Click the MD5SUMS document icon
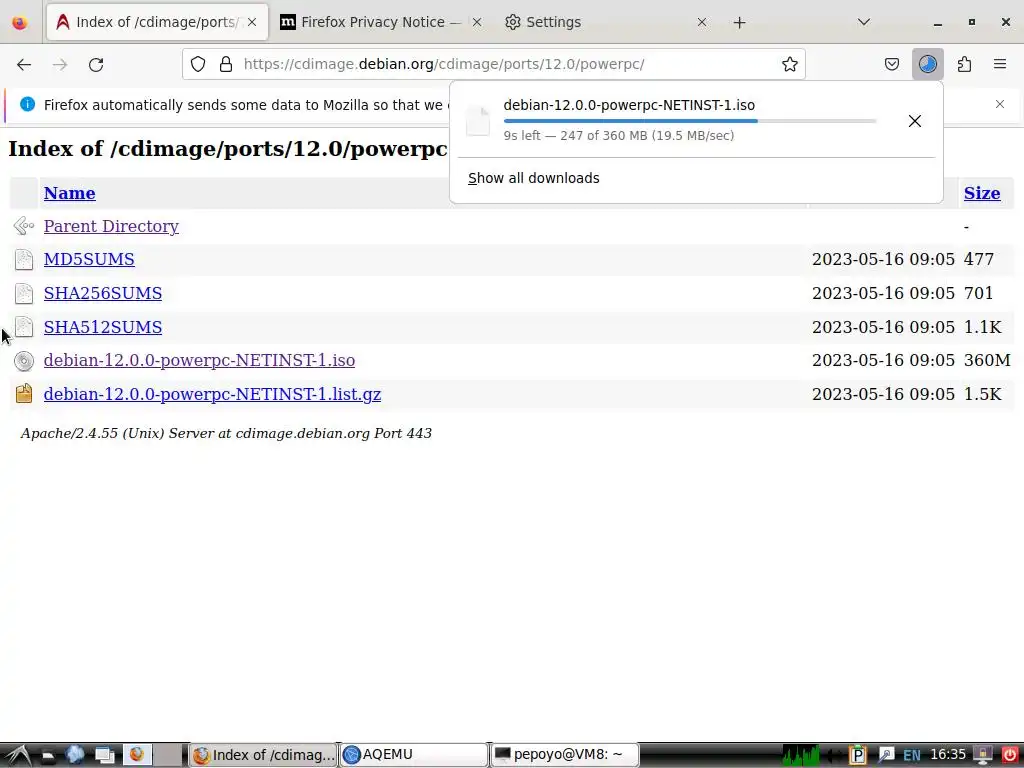The image size is (1024, 768). coord(24,260)
